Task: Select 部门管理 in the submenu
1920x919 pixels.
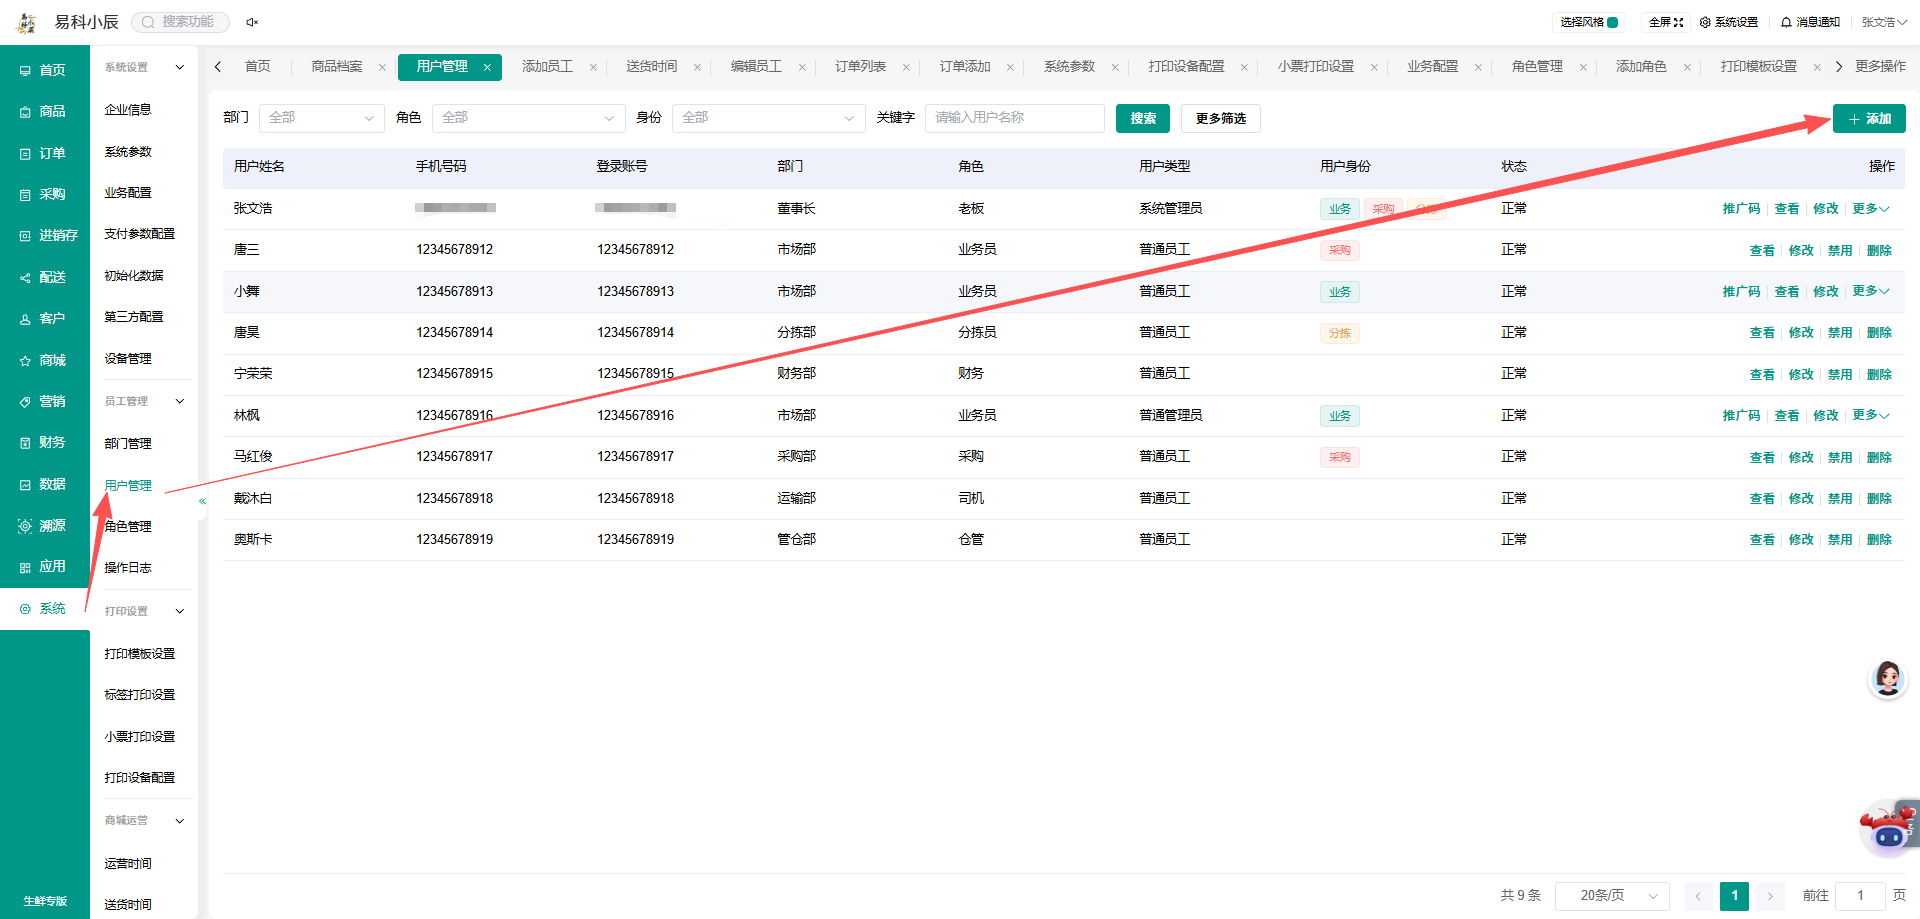Action: tap(128, 444)
